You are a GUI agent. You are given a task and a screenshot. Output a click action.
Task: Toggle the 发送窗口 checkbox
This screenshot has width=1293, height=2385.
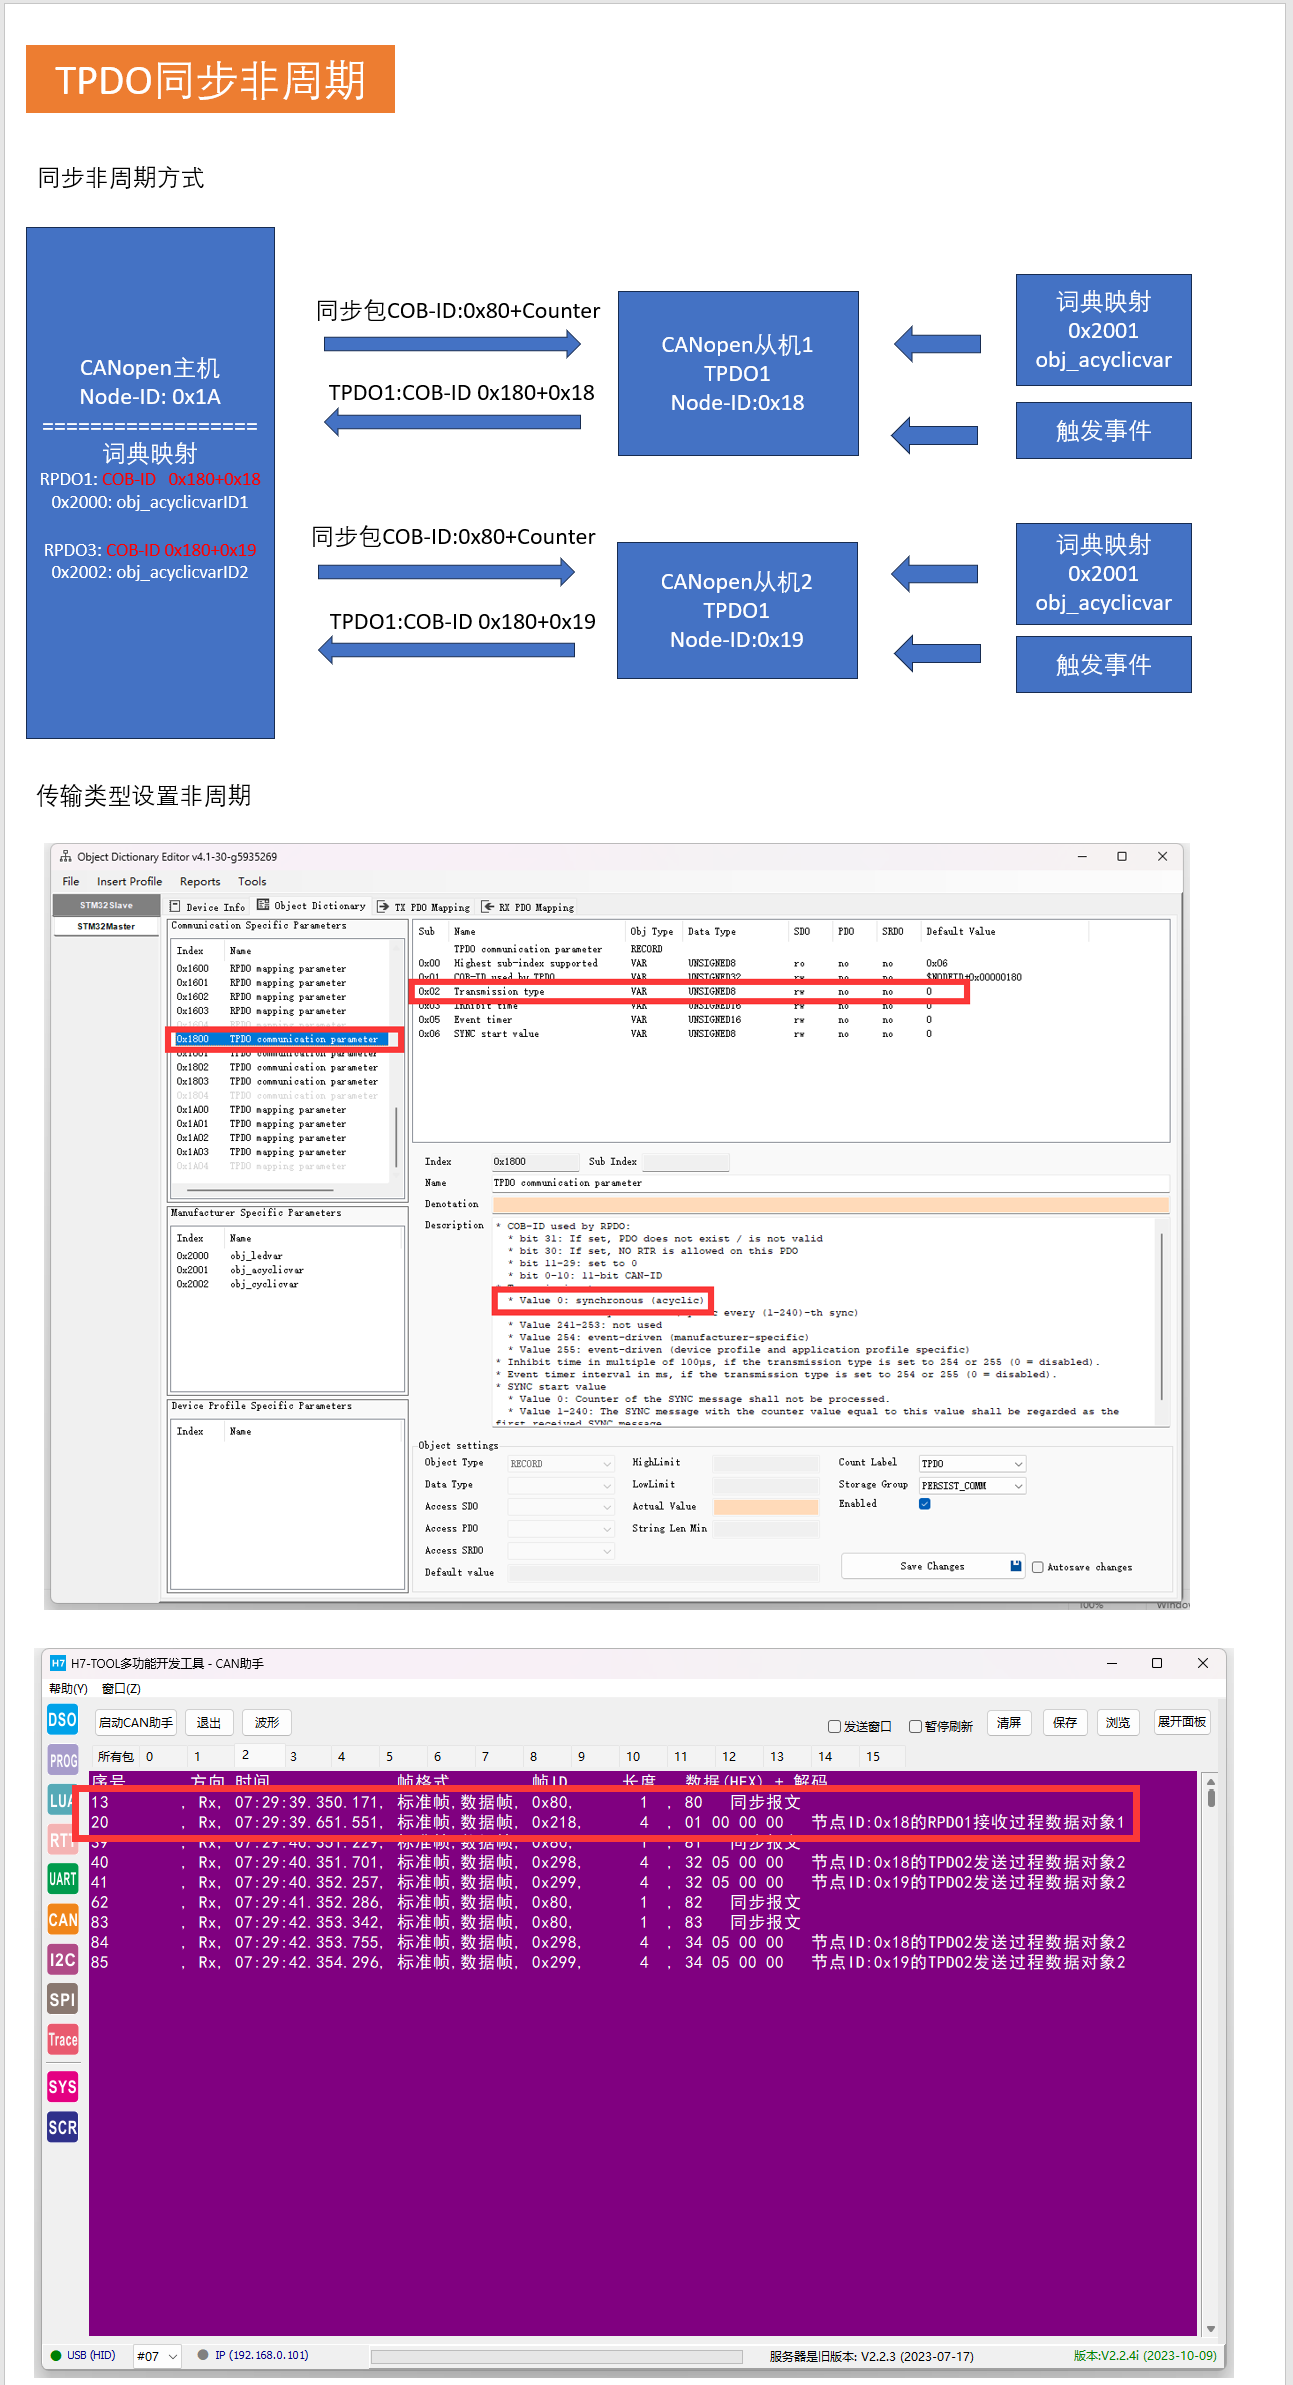coord(834,1726)
